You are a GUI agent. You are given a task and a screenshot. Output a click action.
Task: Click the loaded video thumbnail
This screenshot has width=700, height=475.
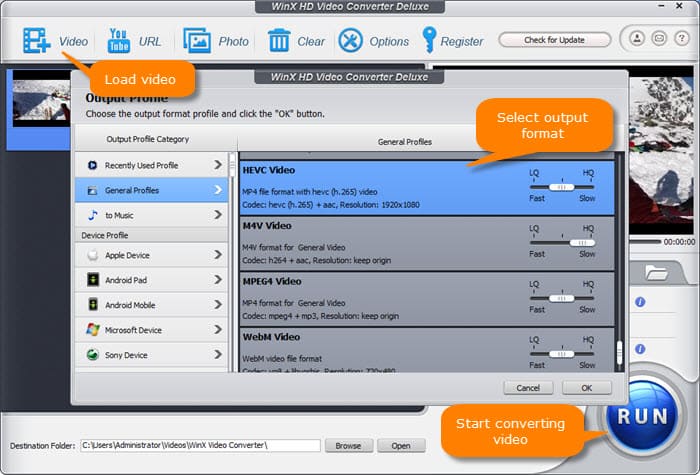coord(41,99)
